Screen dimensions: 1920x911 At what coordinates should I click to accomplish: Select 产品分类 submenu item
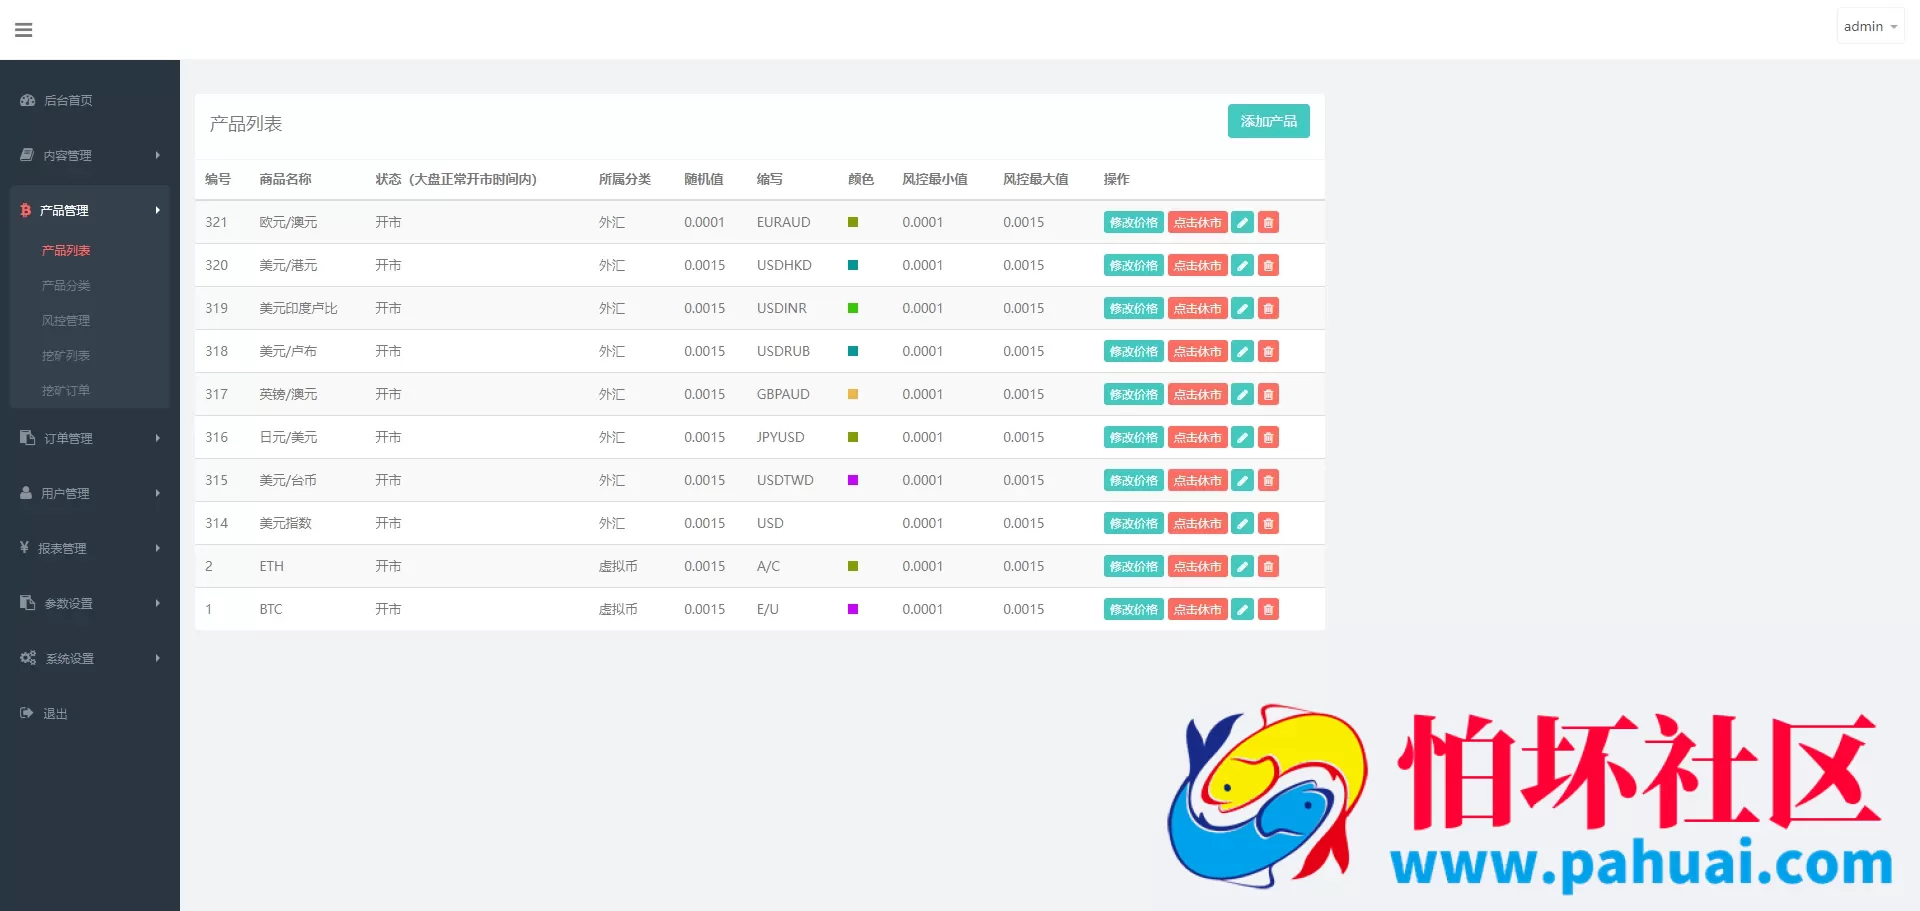66,286
